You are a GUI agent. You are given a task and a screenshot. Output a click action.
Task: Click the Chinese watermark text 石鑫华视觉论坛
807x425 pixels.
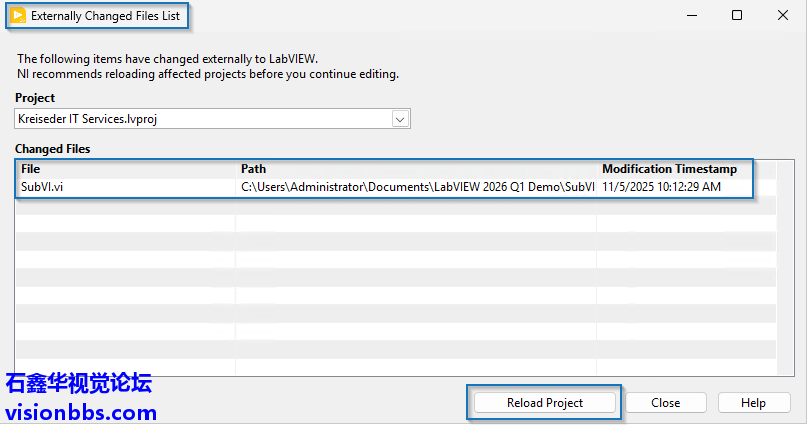coord(78,385)
